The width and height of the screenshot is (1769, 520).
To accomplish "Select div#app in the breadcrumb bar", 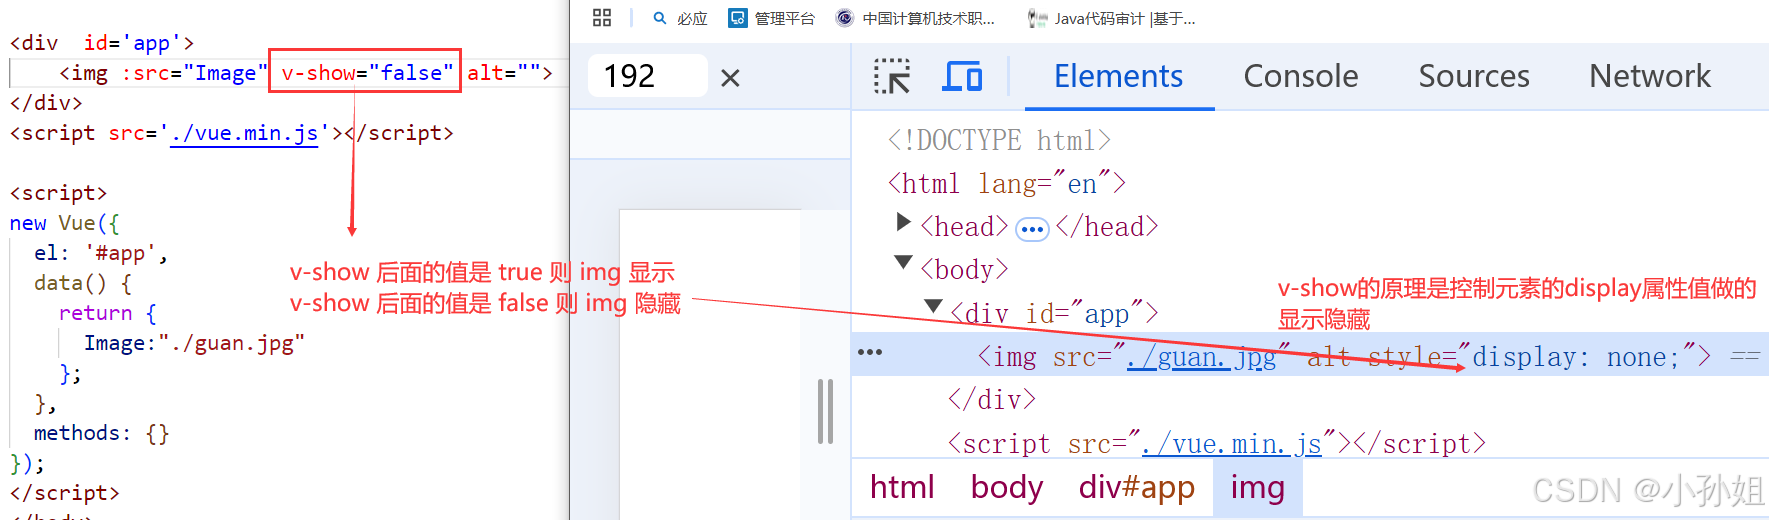I will [x=1137, y=487].
